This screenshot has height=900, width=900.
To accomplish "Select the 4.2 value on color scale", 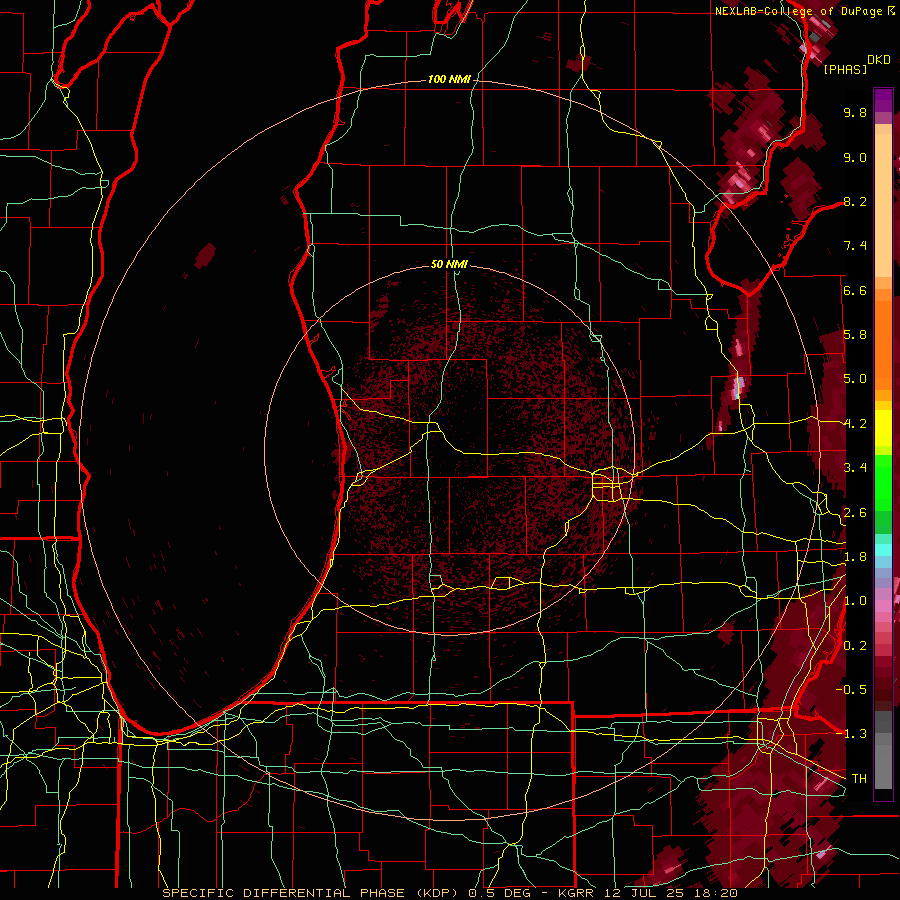I will (x=855, y=424).
